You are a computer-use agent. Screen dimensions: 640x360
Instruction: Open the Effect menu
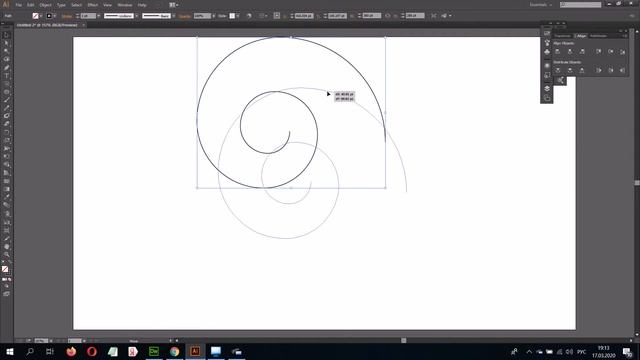click(x=93, y=5)
